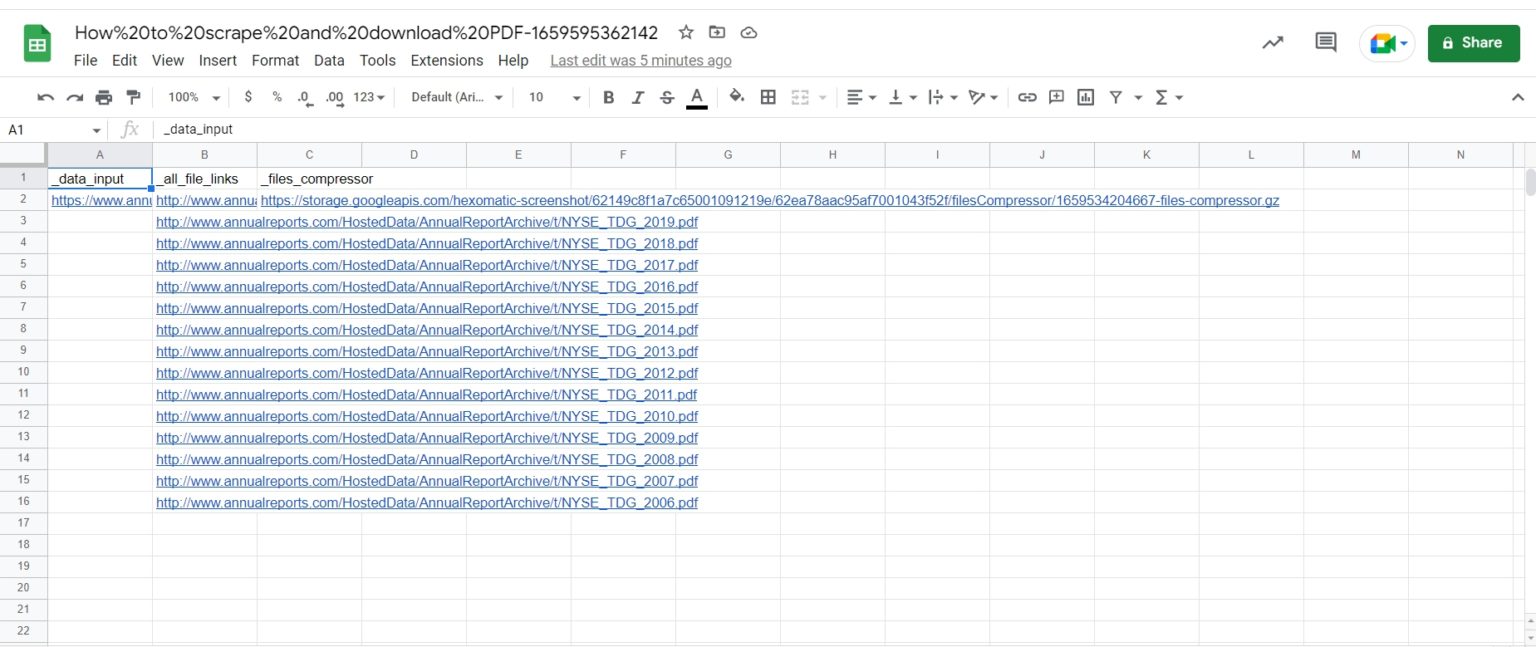The width and height of the screenshot is (1536, 647).
Task: Open the Format menu
Action: tap(275, 60)
